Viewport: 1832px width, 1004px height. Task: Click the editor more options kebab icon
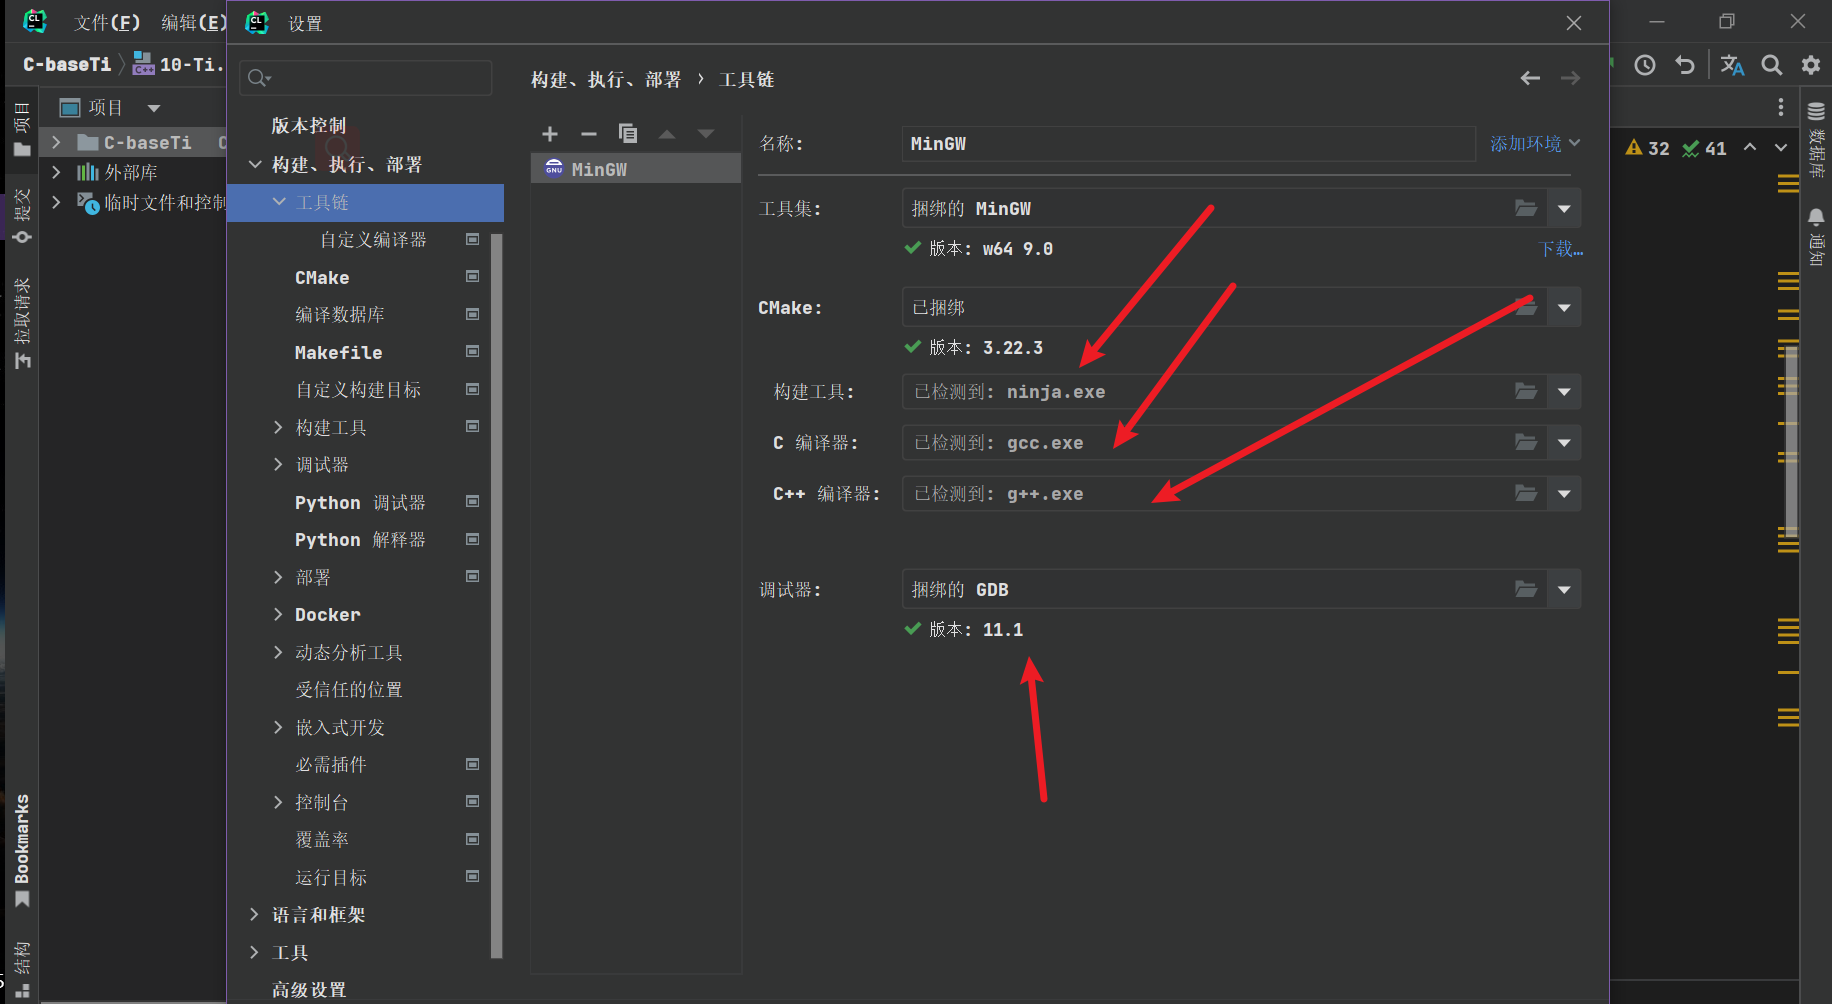(x=1781, y=107)
